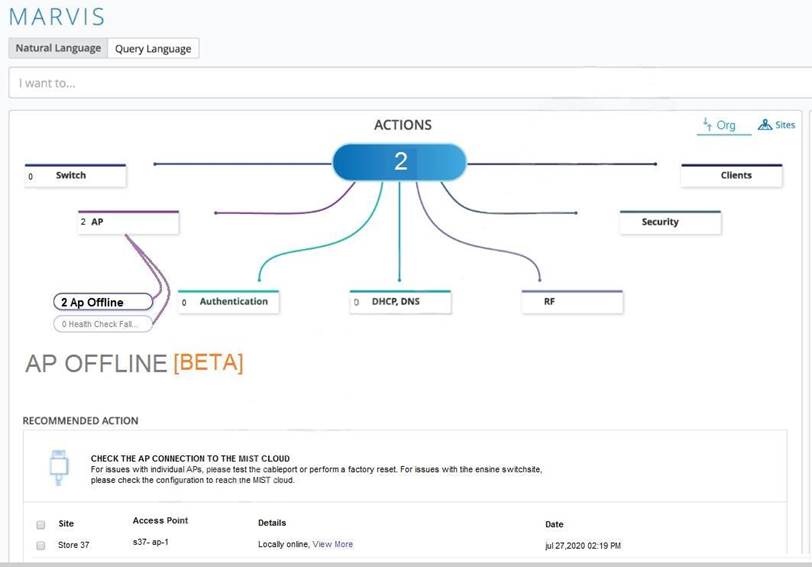Open the Security category box
812x567 pixels.
[x=669, y=222]
